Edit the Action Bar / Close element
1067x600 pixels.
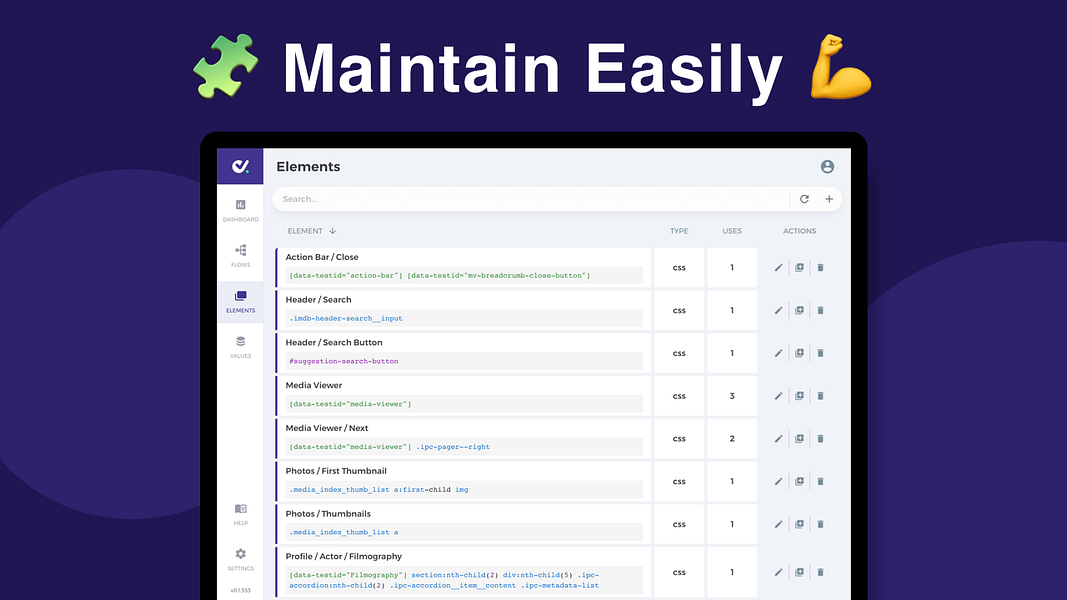point(778,267)
